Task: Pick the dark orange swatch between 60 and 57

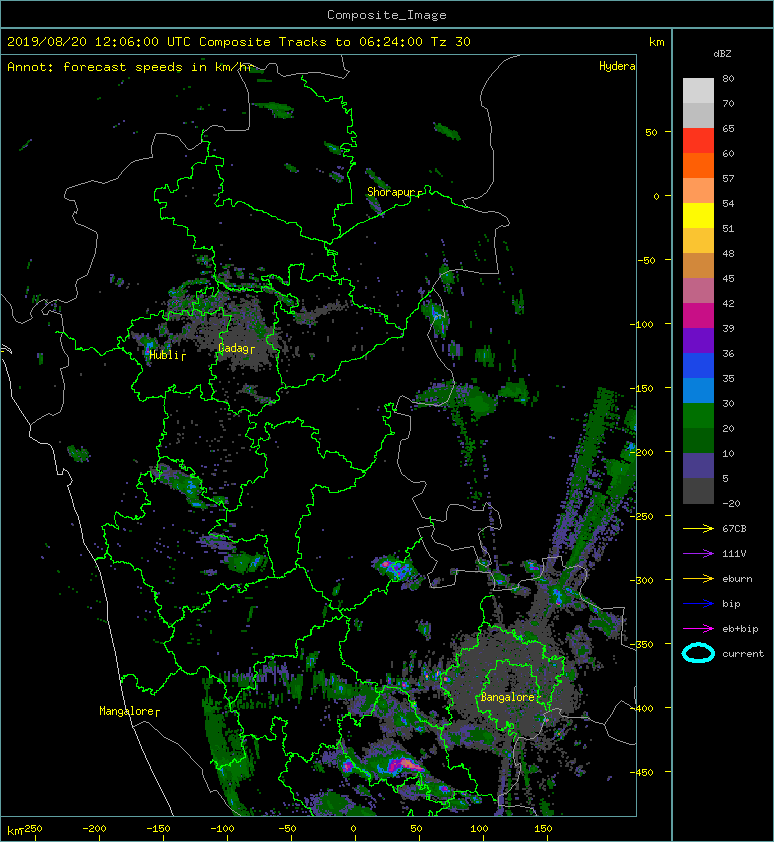Action: pos(698,165)
